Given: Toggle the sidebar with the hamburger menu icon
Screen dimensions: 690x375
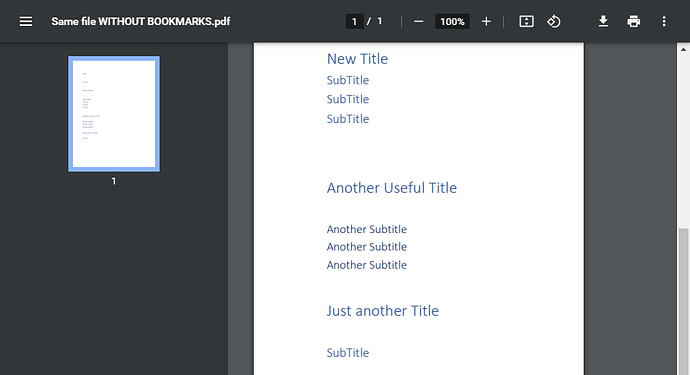Looking at the screenshot, I should click(x=26, y=22).
